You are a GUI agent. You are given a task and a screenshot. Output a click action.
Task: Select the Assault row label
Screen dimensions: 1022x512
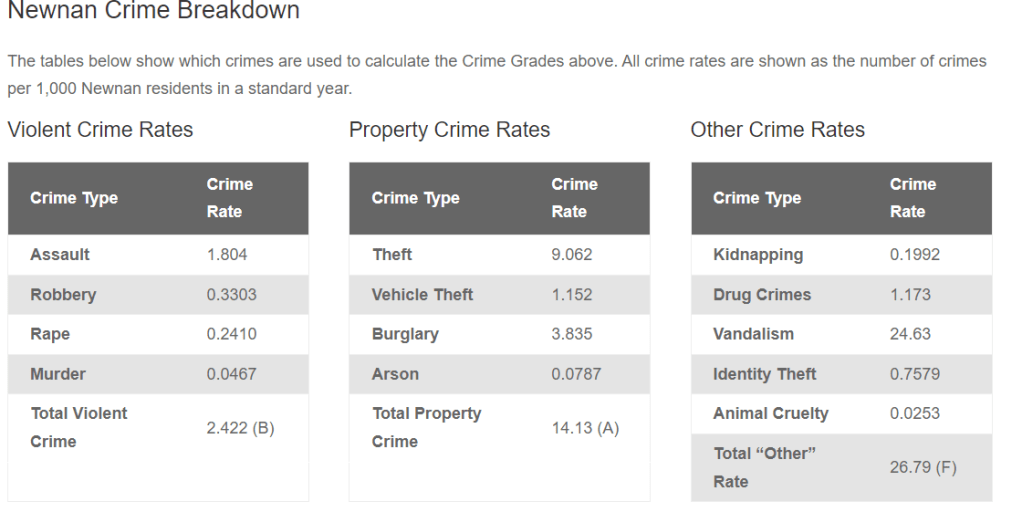pyautogui.click(x=60, y=255)
